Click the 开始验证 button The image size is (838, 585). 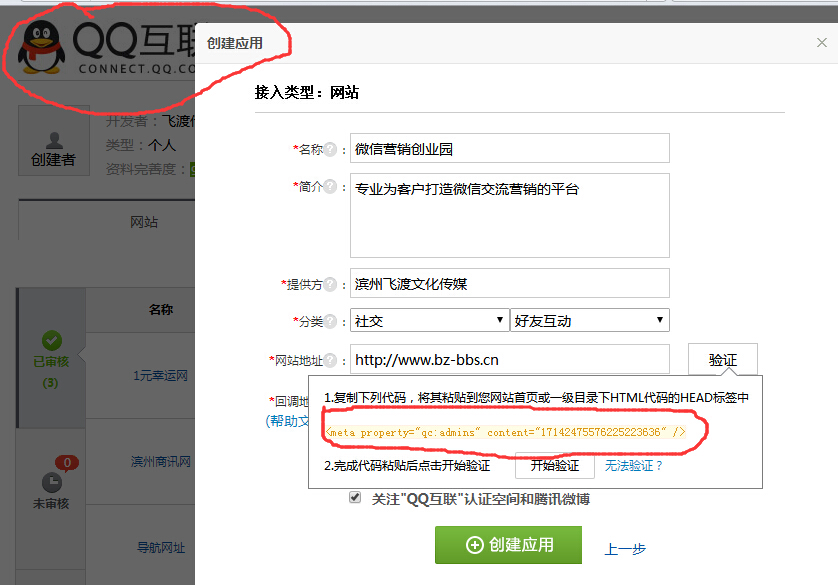(555, 465)
